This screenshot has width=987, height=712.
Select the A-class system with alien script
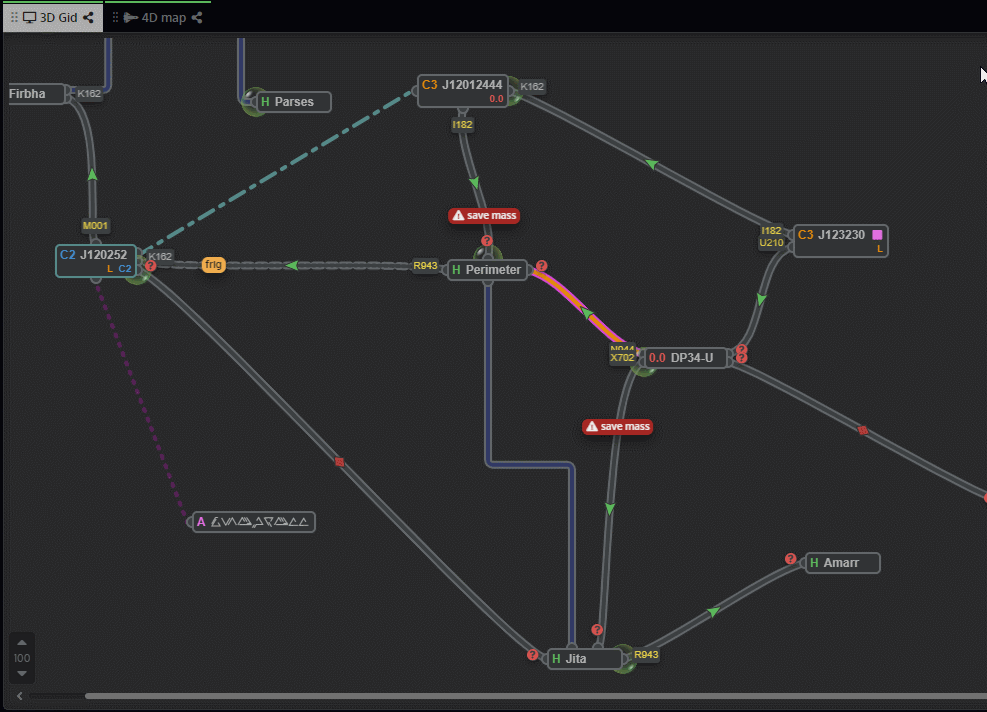253,522
